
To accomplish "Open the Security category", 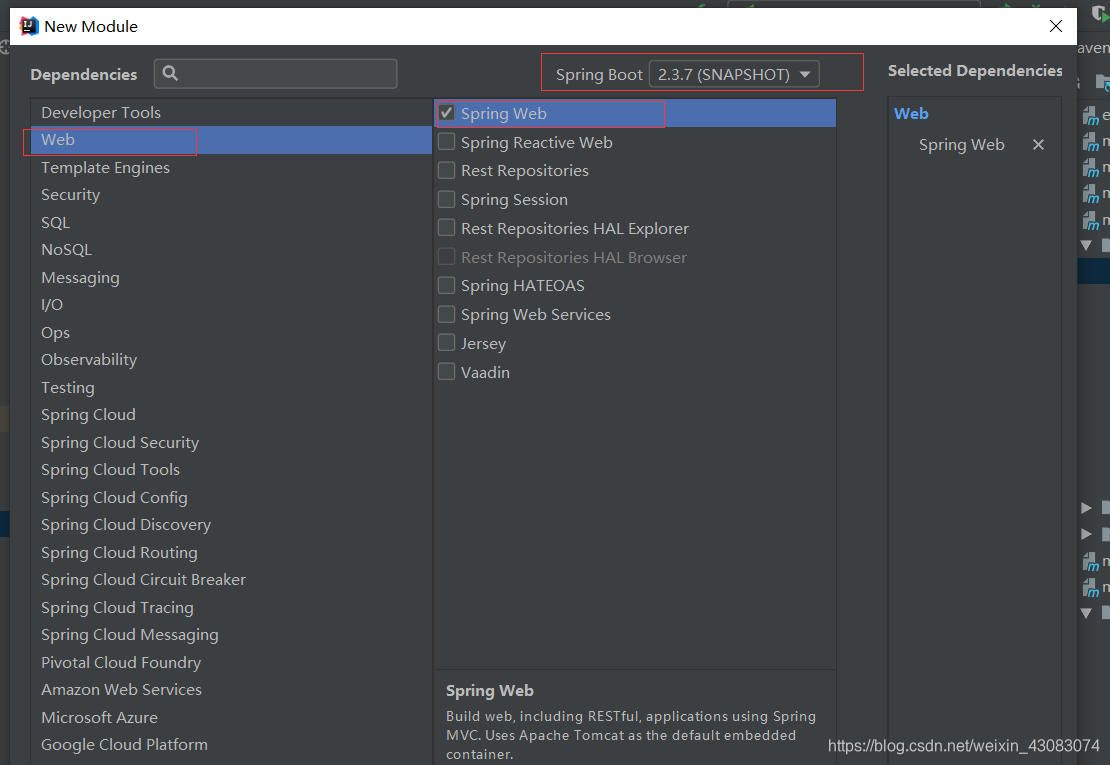I will [231, 195].
